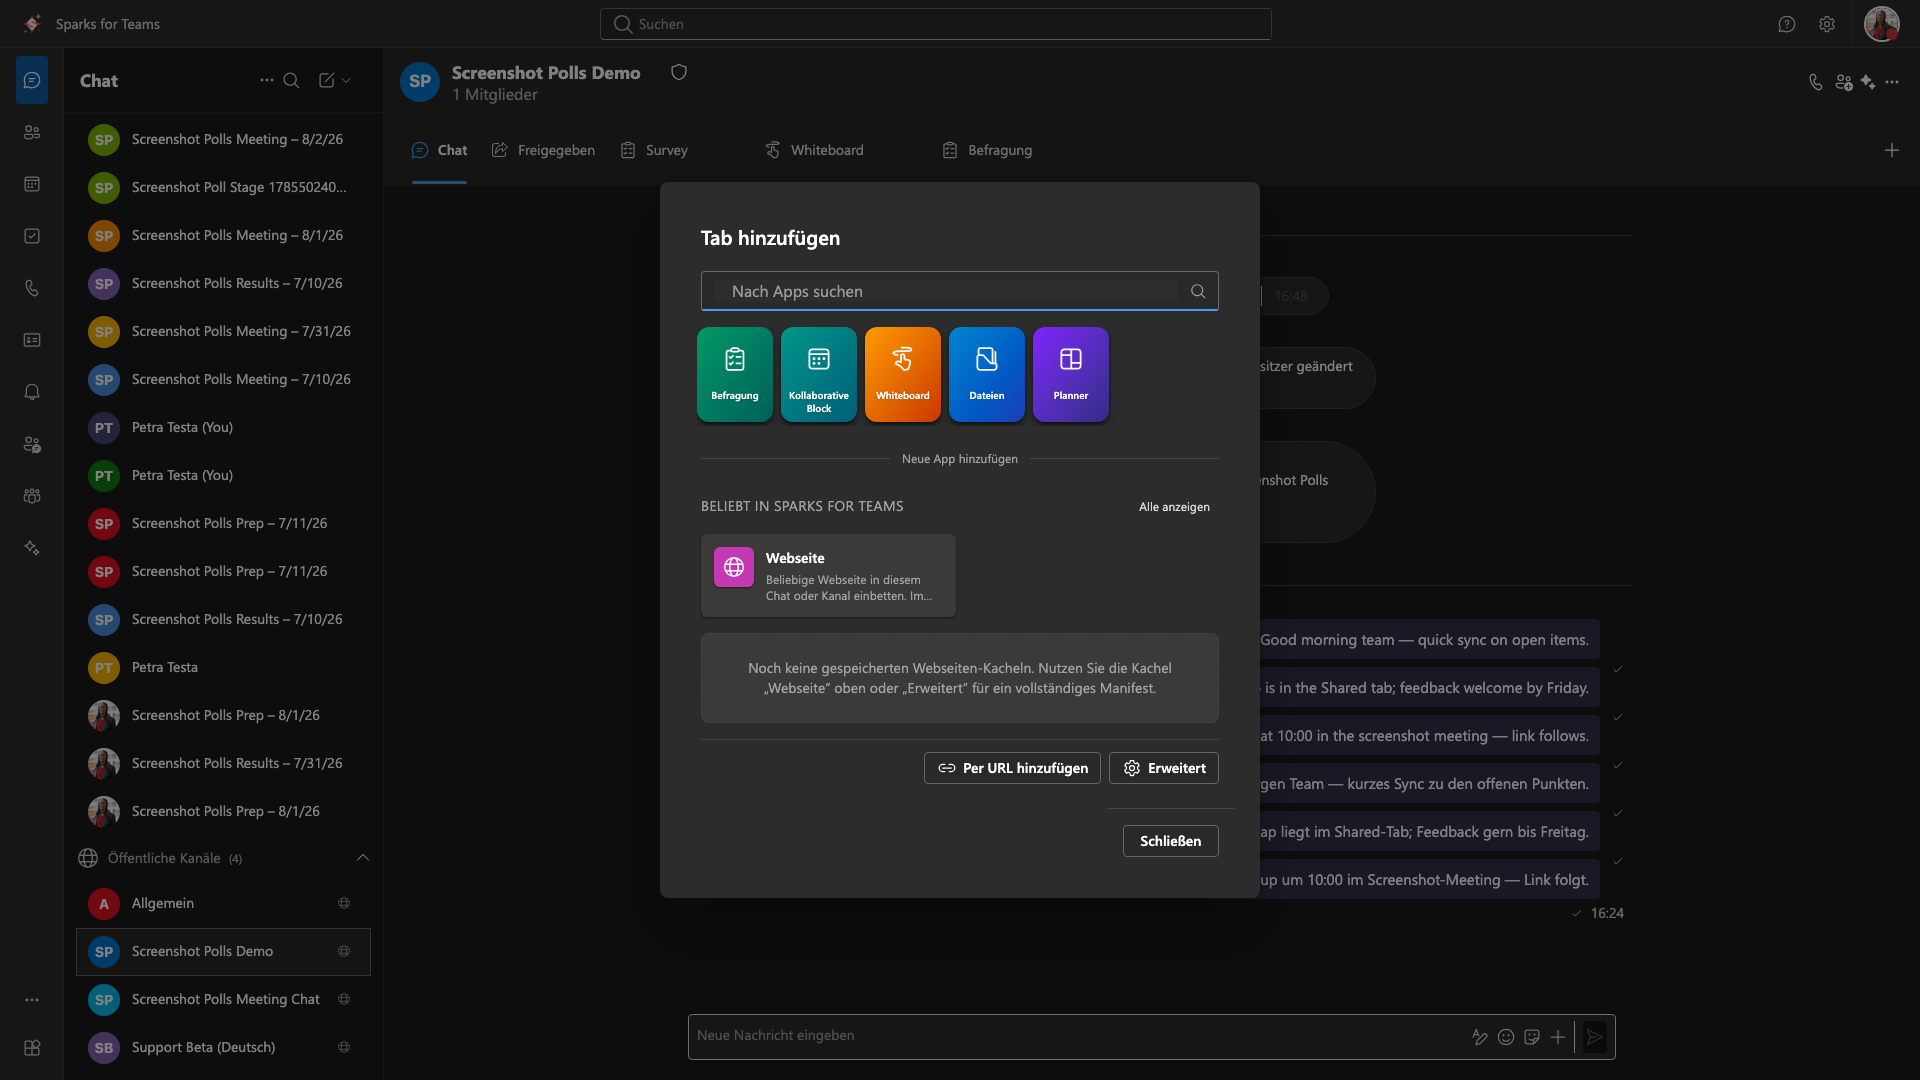This screenshot has height=1080, width=1920.
Task: Click the new chat compose button
Action: click(326, 80)
